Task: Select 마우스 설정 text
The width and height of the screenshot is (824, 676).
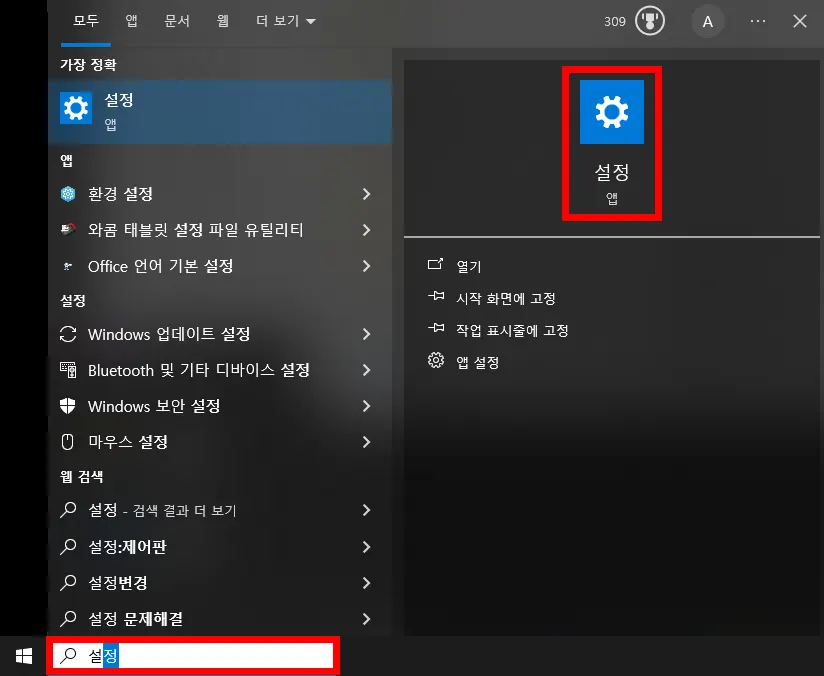Action: tap(128, 442)
